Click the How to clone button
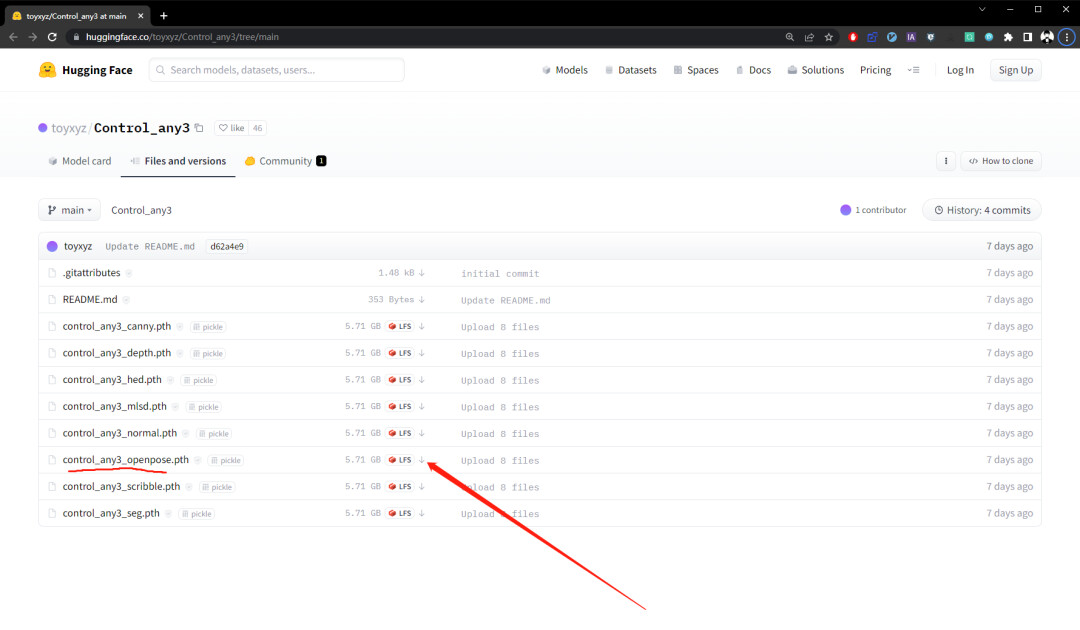The image size is (1080, 630). click(1001, 161)
